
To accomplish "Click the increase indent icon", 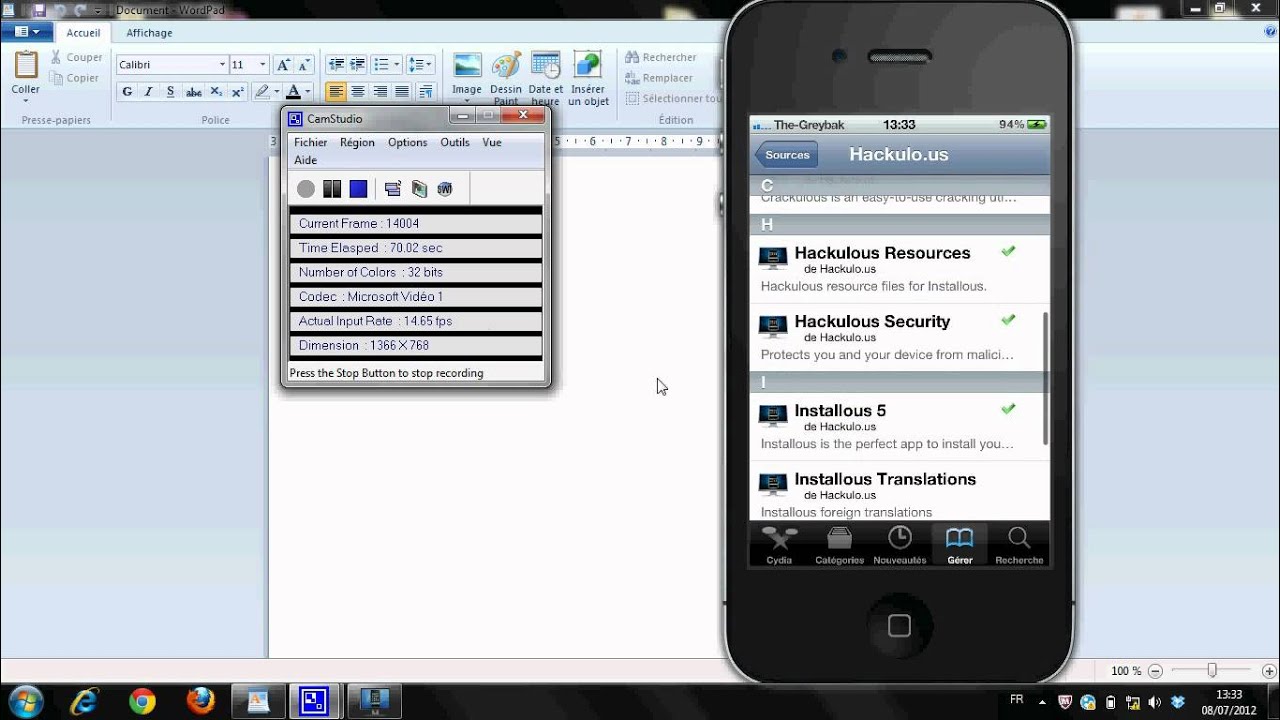I will (x=358, y=65).
